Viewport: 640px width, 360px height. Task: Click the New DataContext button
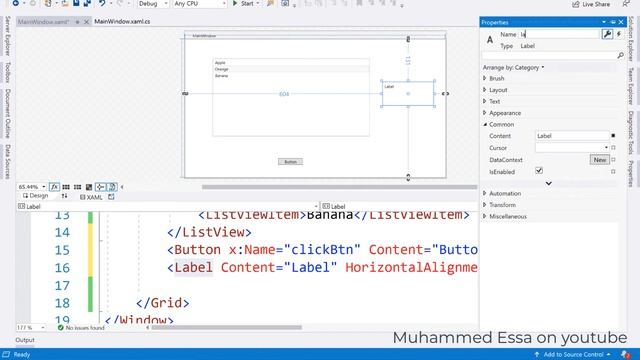pyautogui.click(x=599, y=160)
